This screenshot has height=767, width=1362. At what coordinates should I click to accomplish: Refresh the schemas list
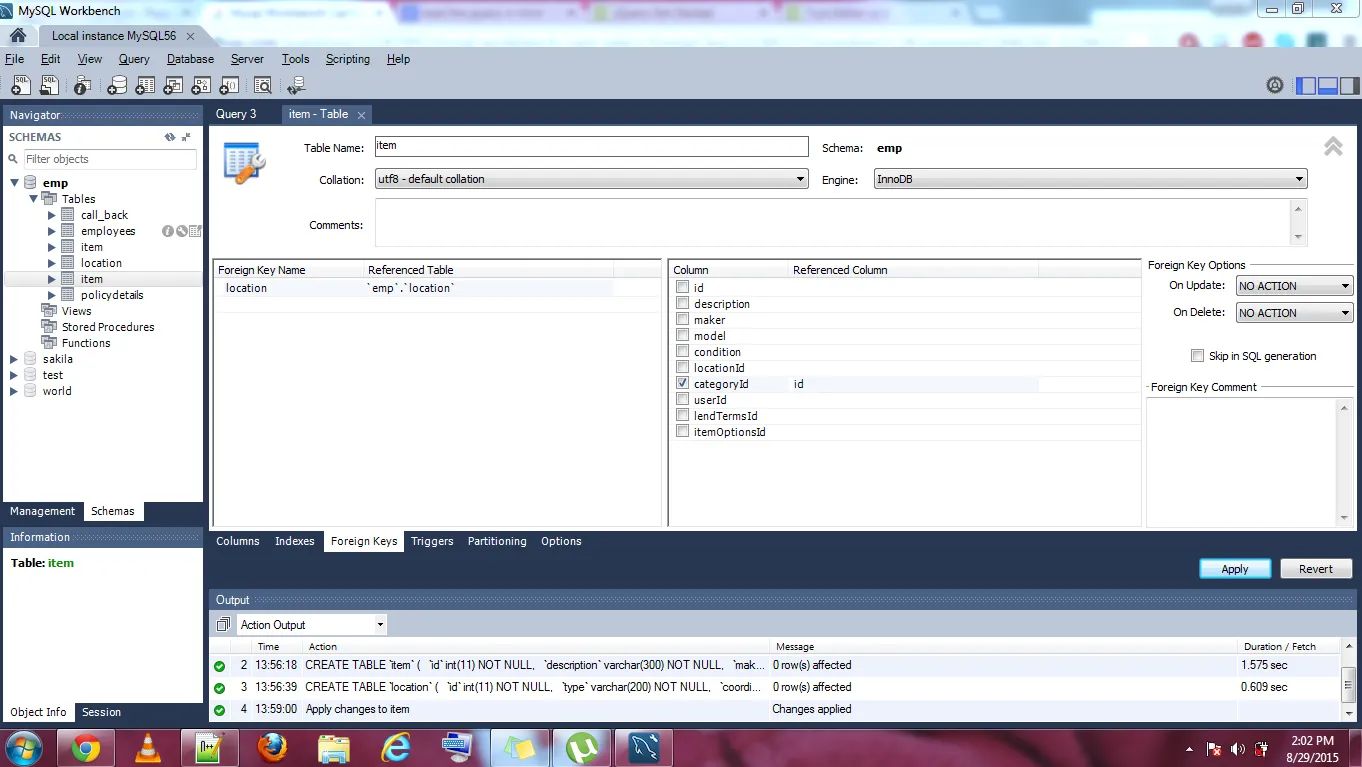tap(170, 137)
